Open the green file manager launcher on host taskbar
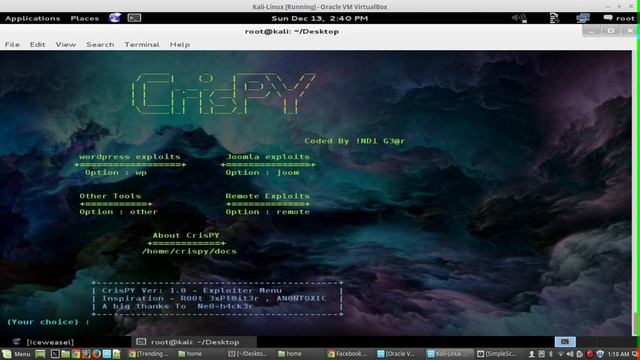This screenshot has width=640, height=360. 65,354
